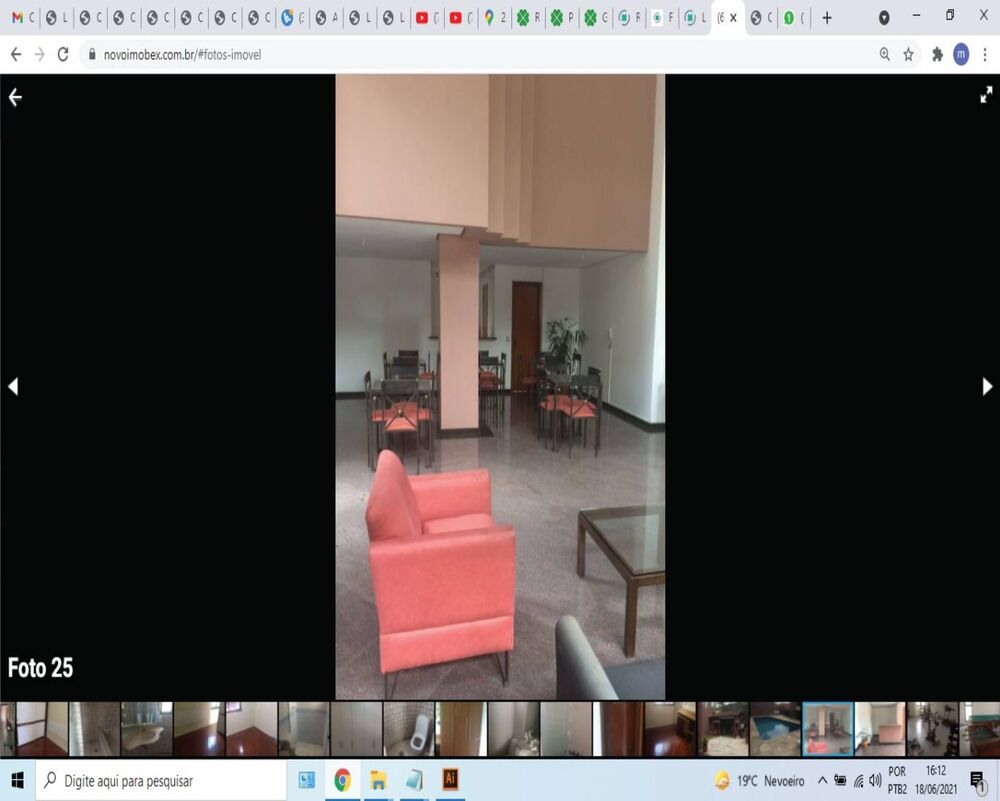
Task: Open the reception desk thumbnail after the lobby
Action: click(x=879, y=729)
